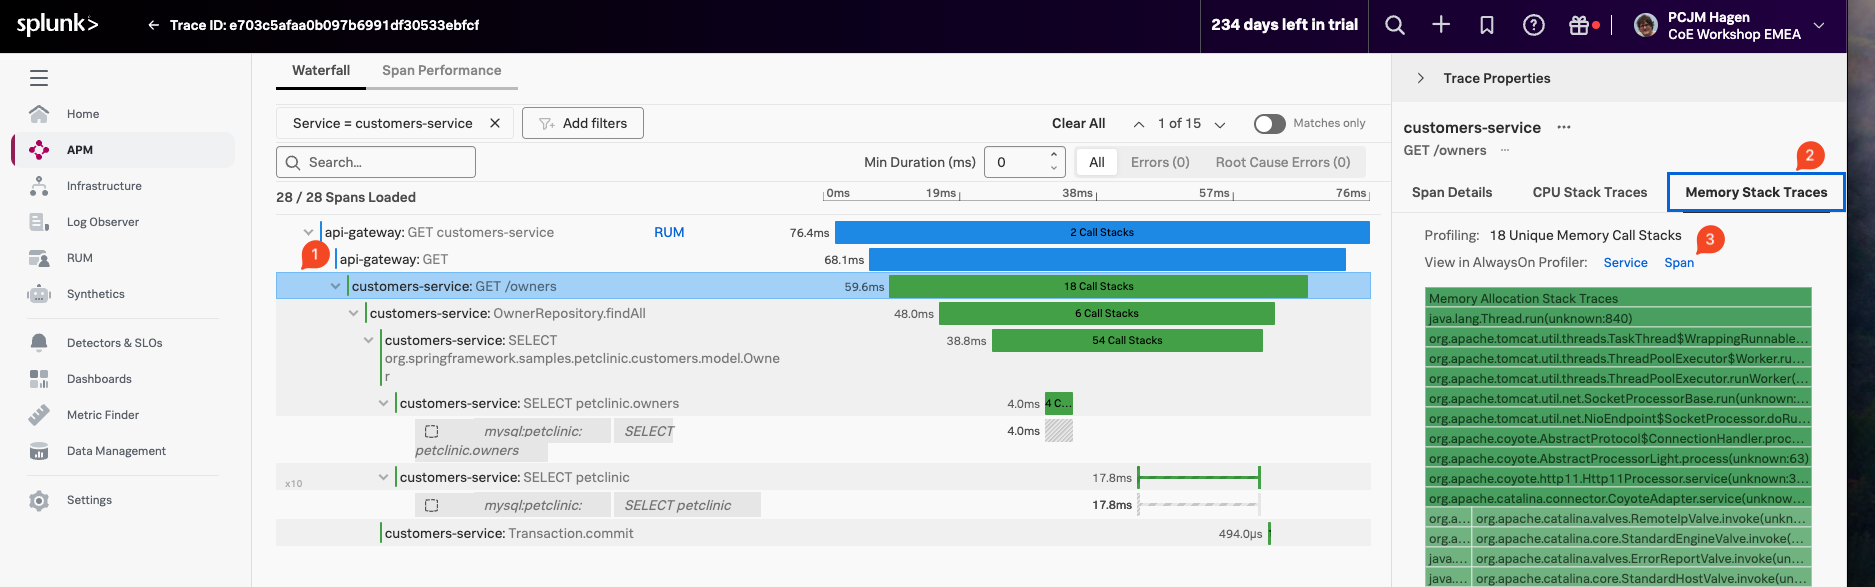Open the user account dropdown arrow
1875x587 pixels.
pos(1819,26)
